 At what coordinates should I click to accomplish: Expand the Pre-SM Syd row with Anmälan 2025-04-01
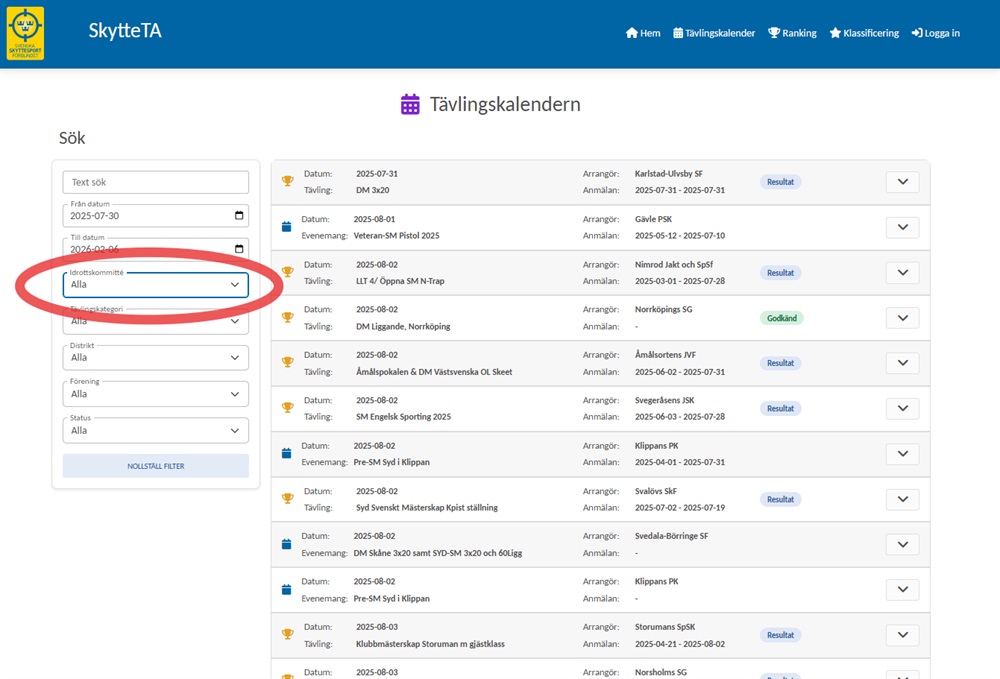(x=902, y=454)
